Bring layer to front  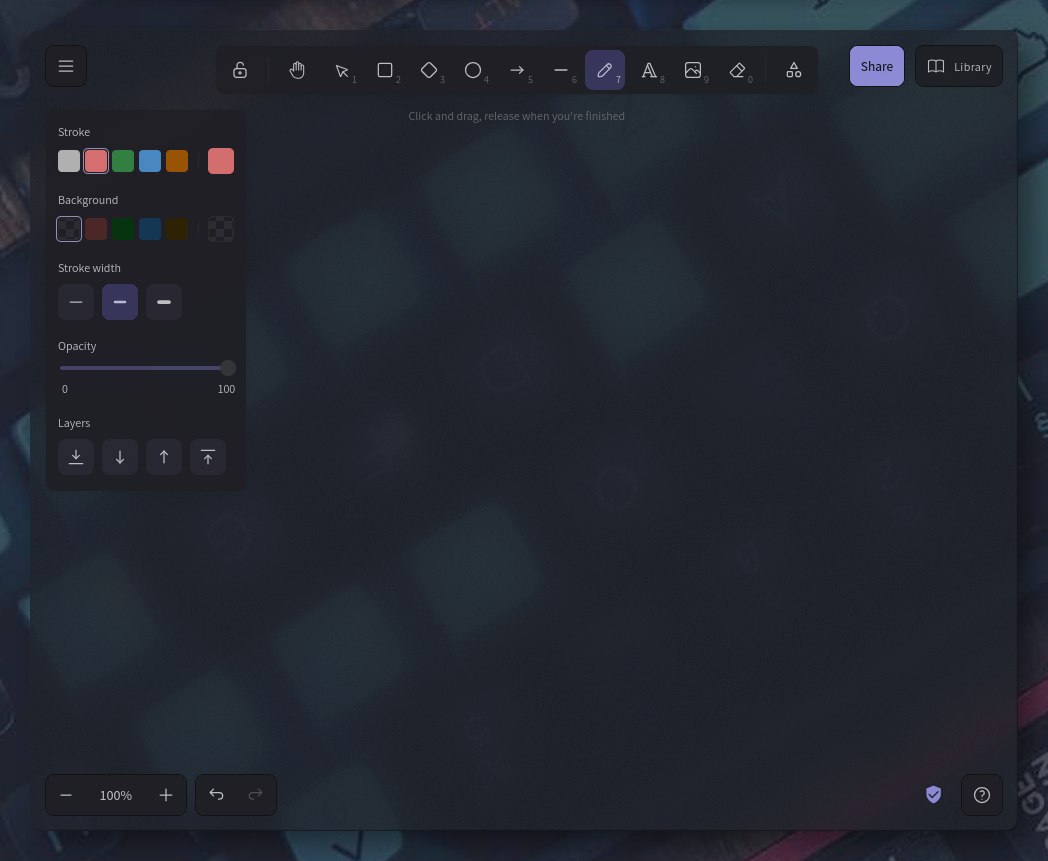[208, 457]
